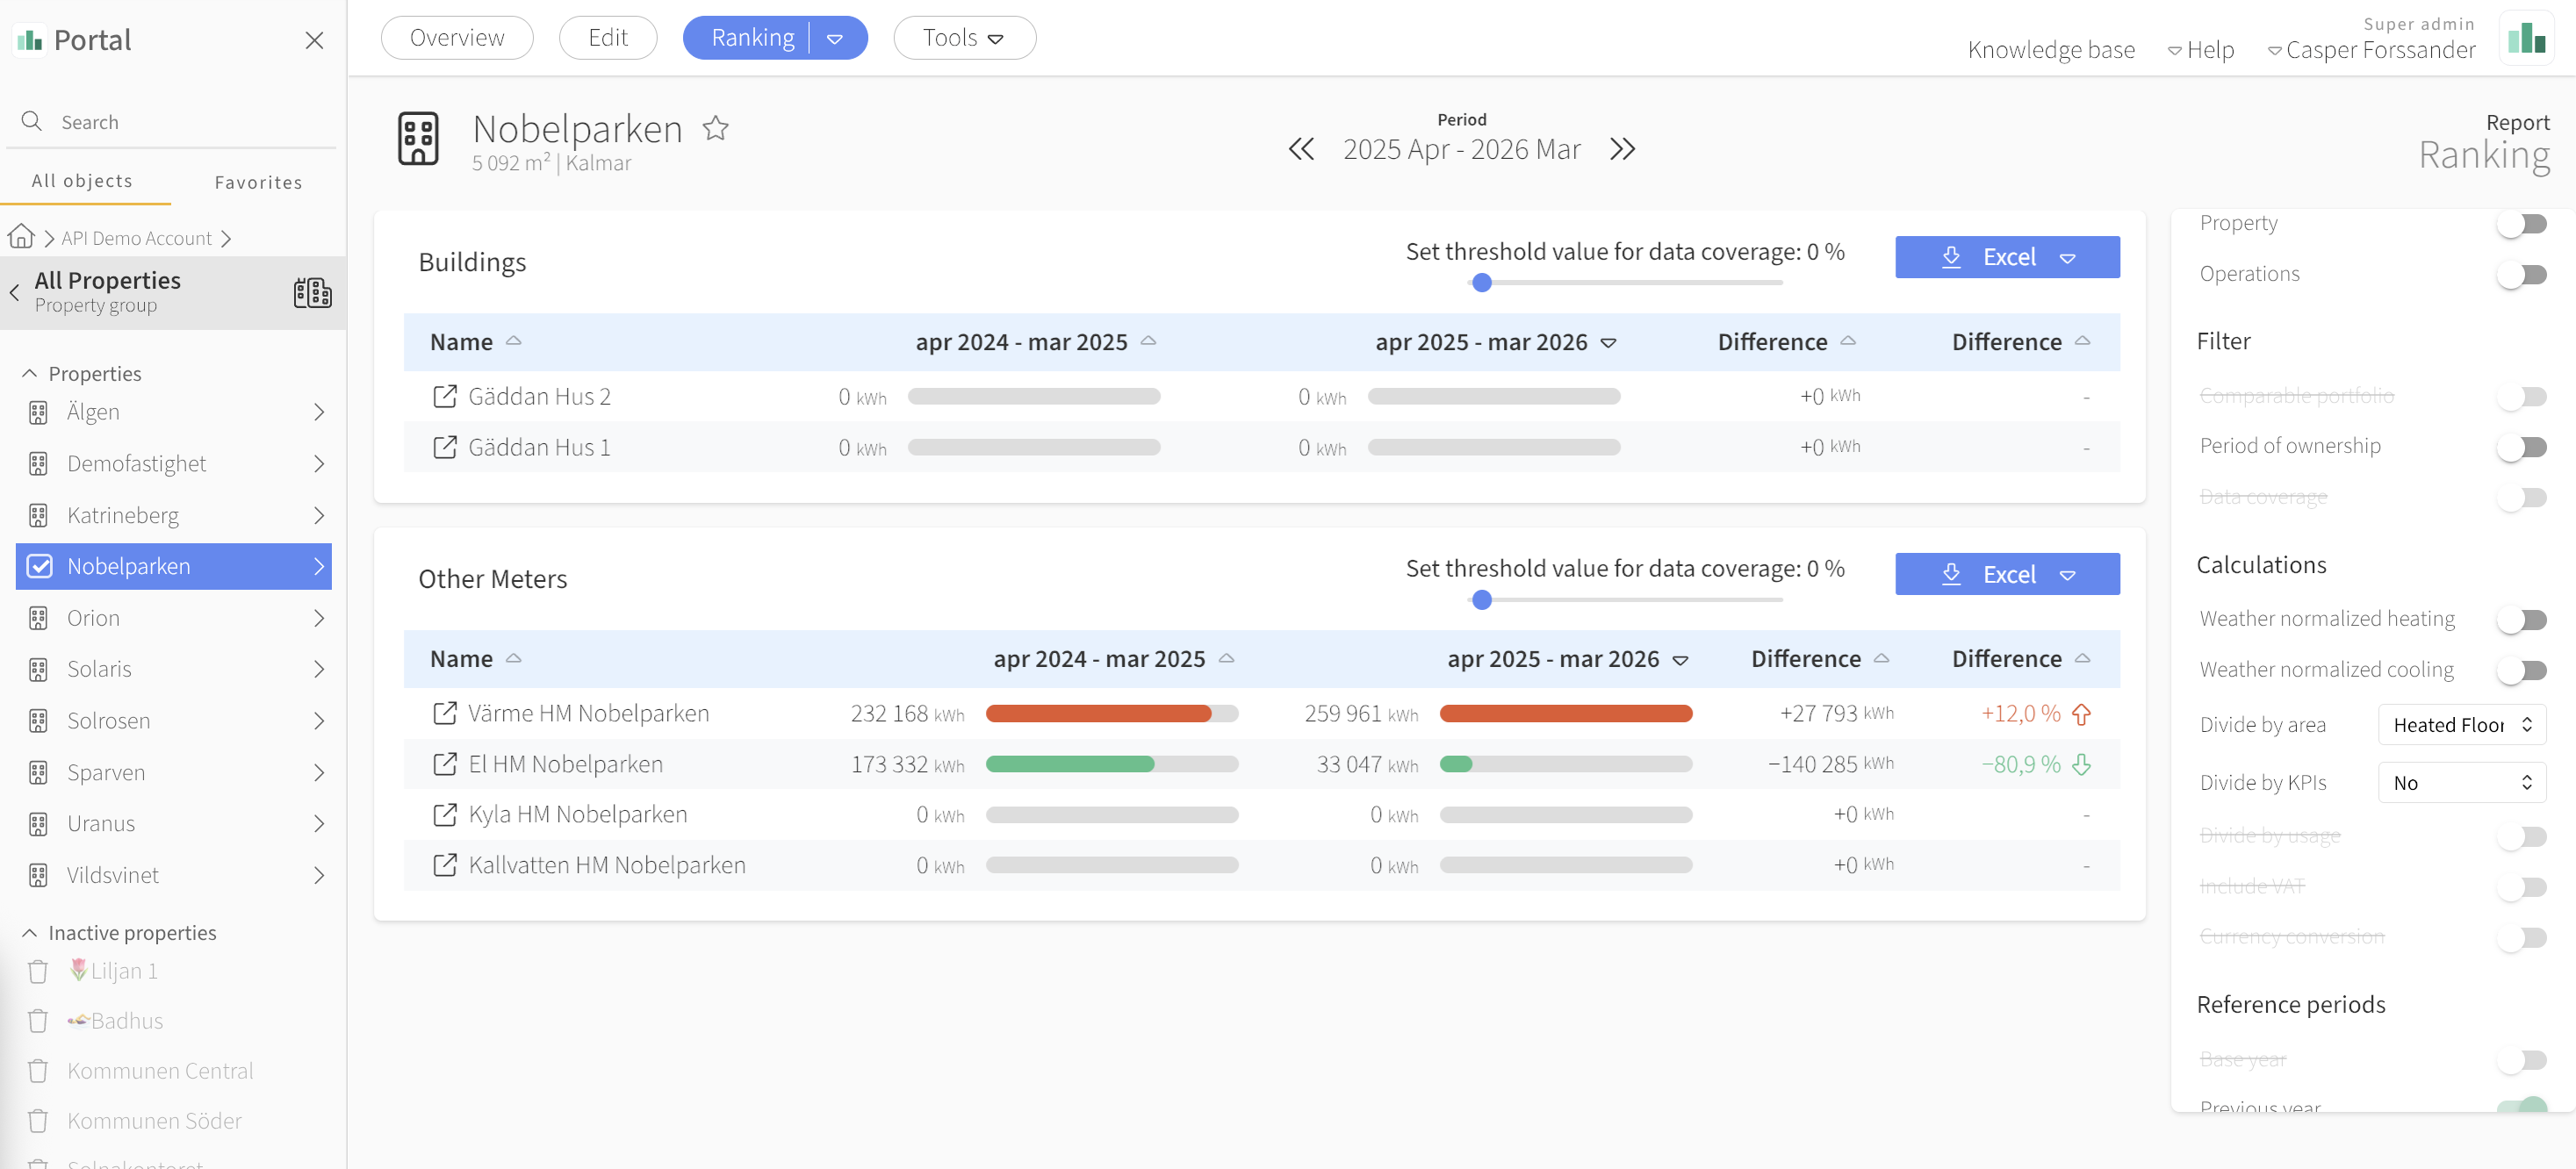Open the Divide by area dropdown
2576x1169 pixels.
[x=2461, y=724]
